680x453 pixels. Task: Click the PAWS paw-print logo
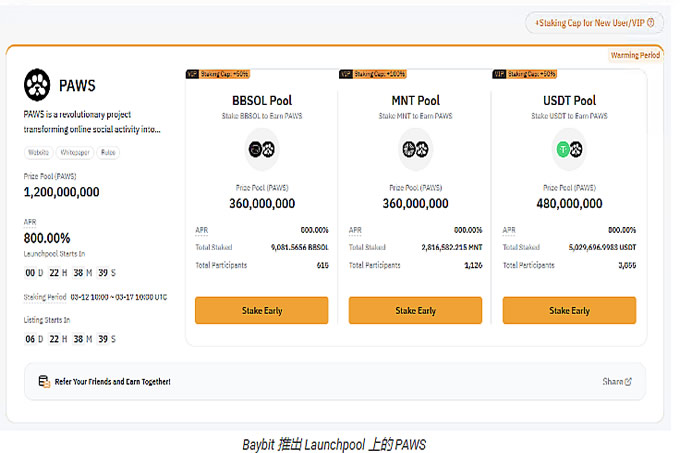37,85
